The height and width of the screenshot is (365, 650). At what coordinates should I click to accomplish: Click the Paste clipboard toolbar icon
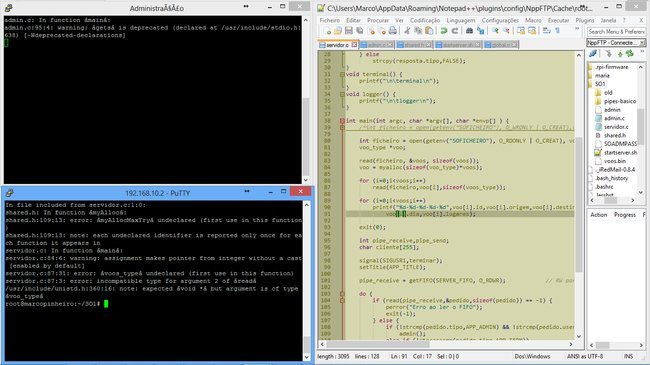pos(429,31)
